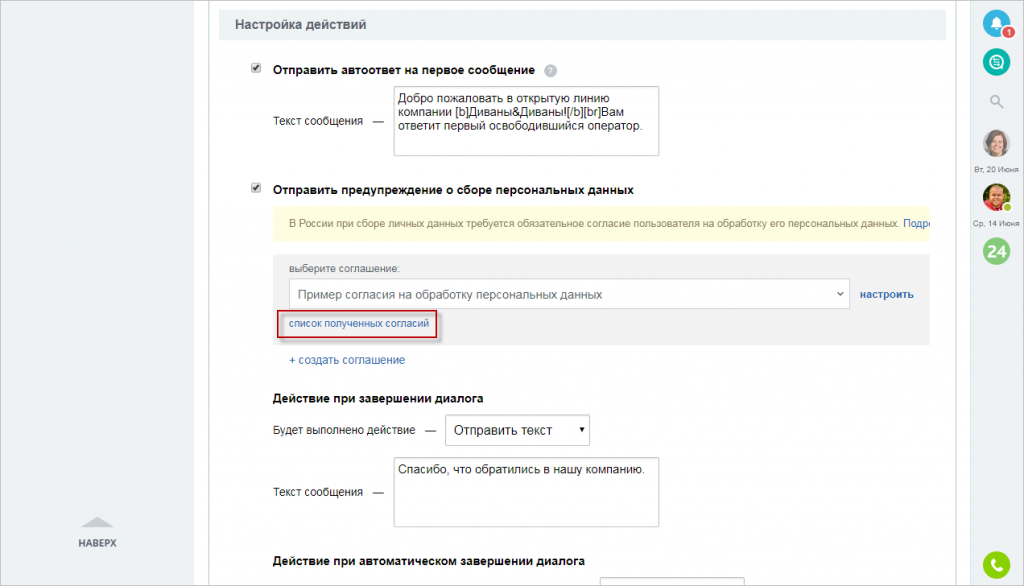Uncheck autoresponse on first message option

[256, 69]
